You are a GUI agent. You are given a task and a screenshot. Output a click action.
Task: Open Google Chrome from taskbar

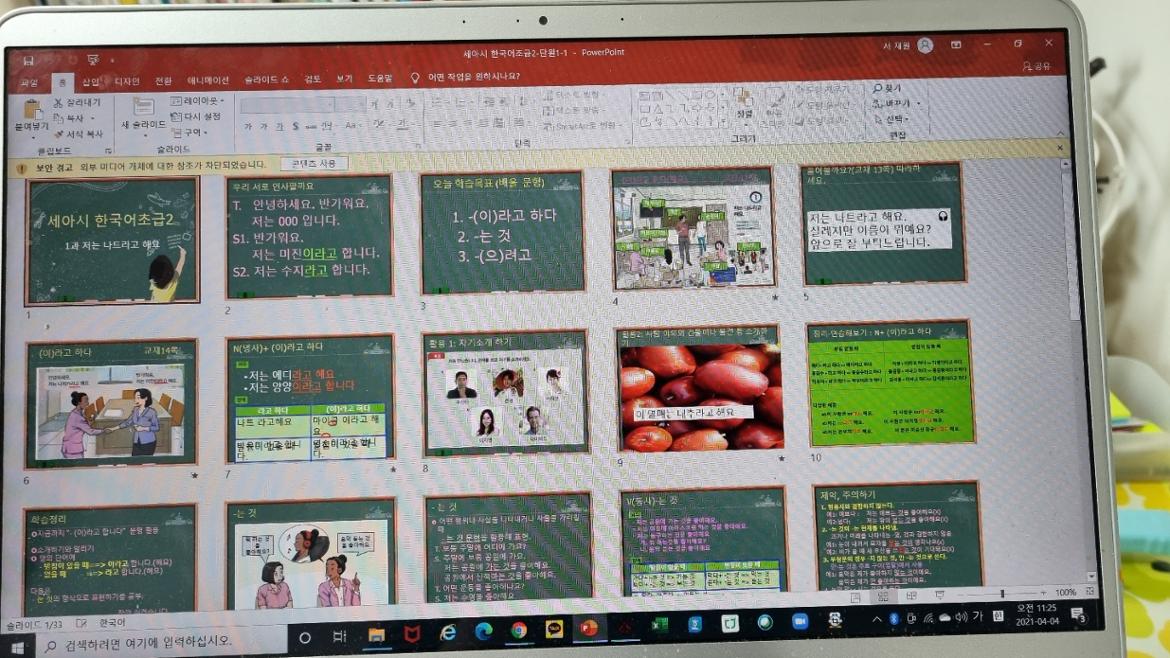519,630
